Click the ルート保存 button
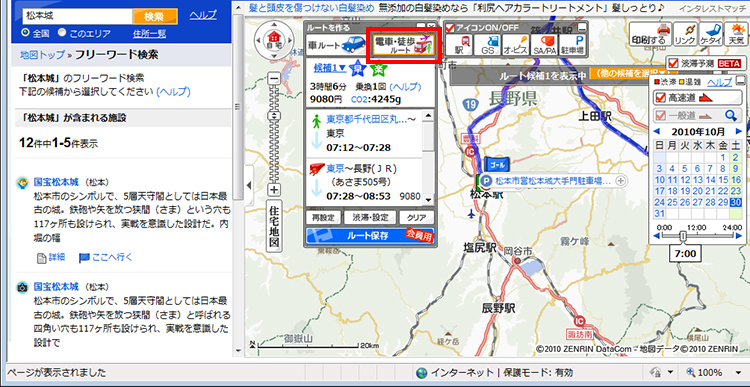This screenshot has width=750, height=387. (369, 235)
